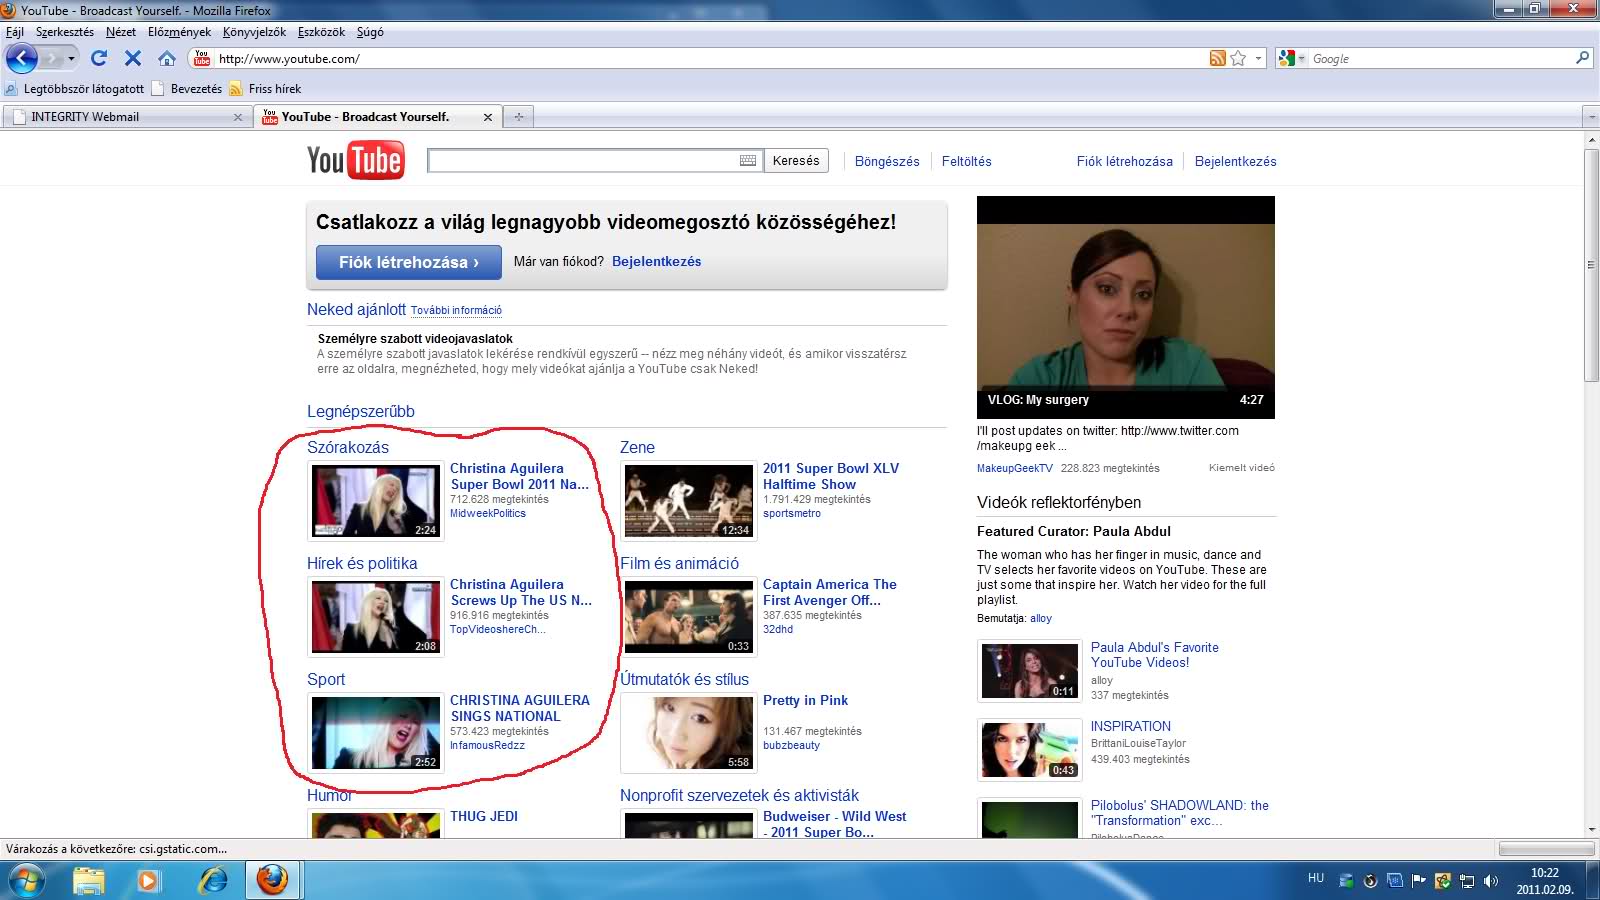The image size is (1600, 900).
Task: Click the További információ link
Action: point(456,311)
